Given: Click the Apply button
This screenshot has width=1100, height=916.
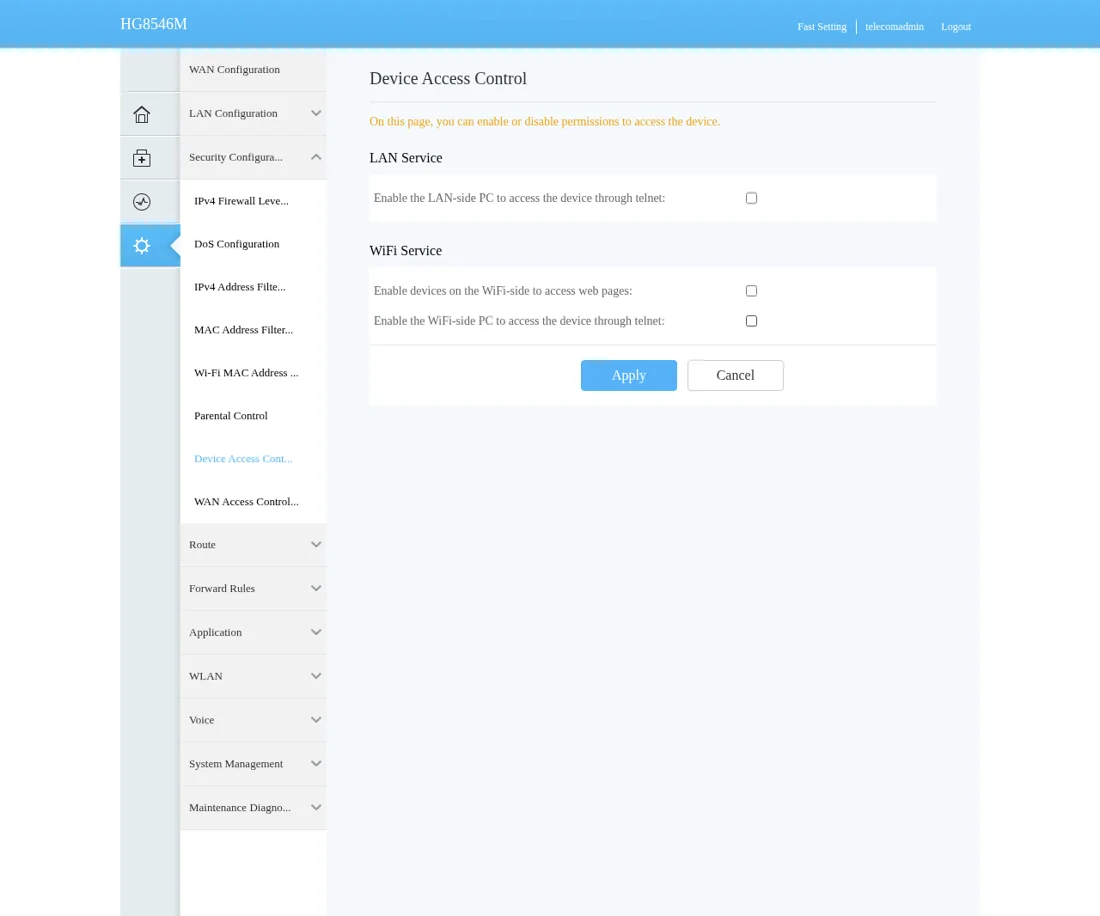Looking at the screenshot, I should [629, 375].
